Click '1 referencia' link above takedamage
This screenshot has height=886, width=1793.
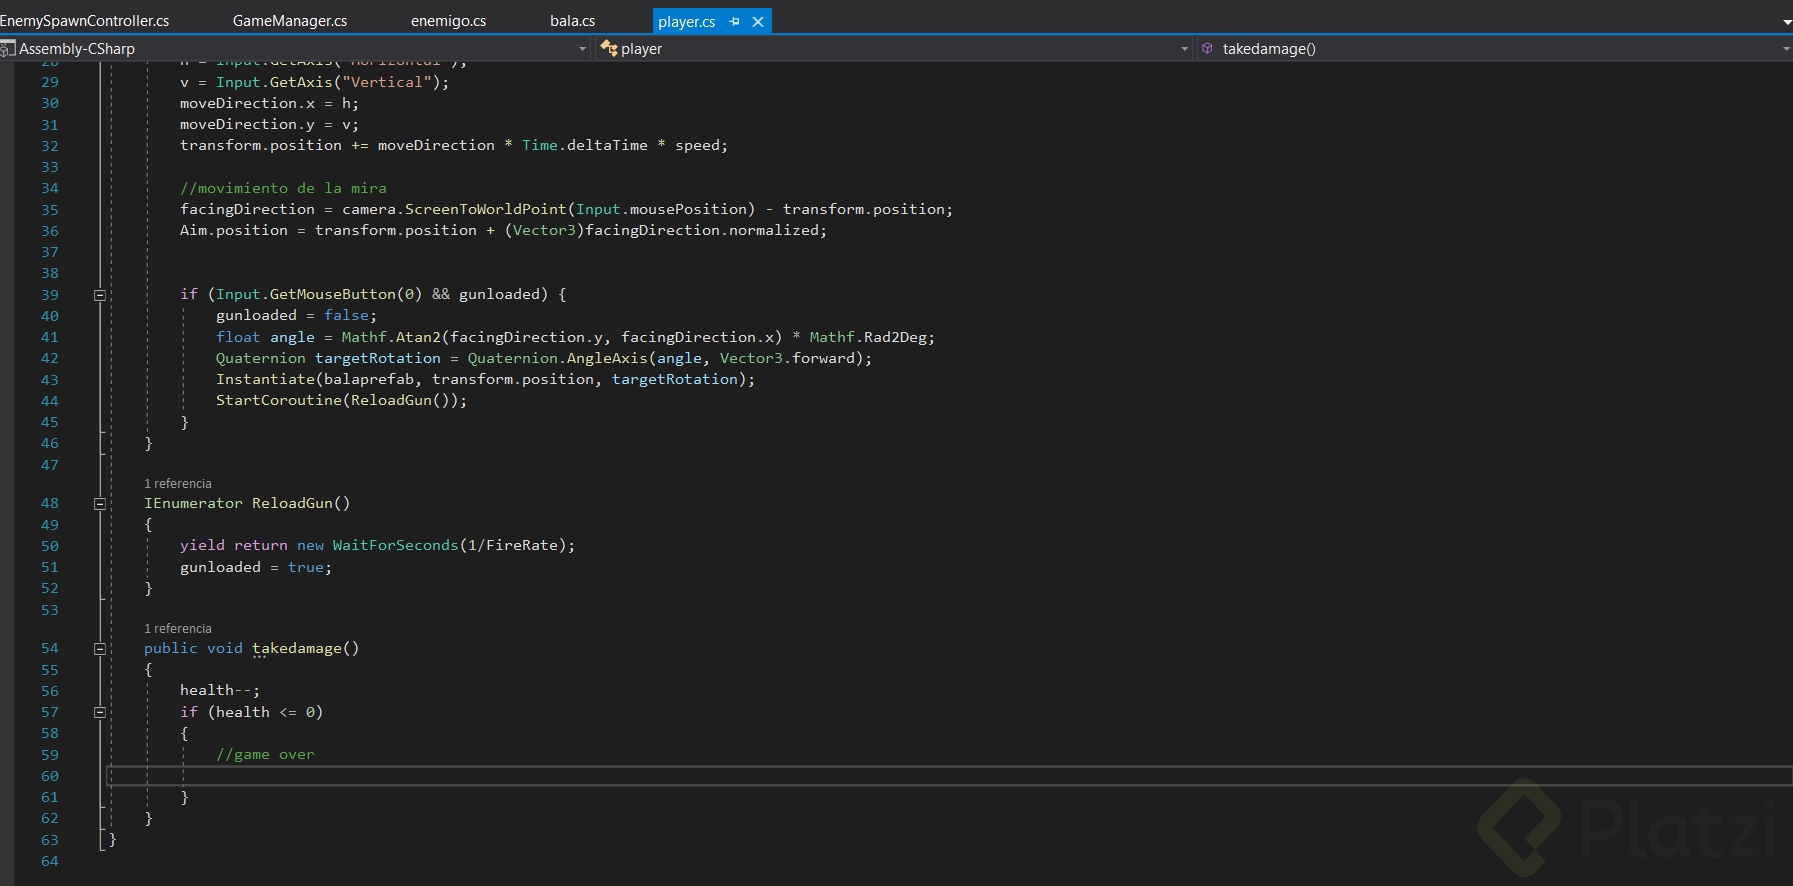coord(178,629)
